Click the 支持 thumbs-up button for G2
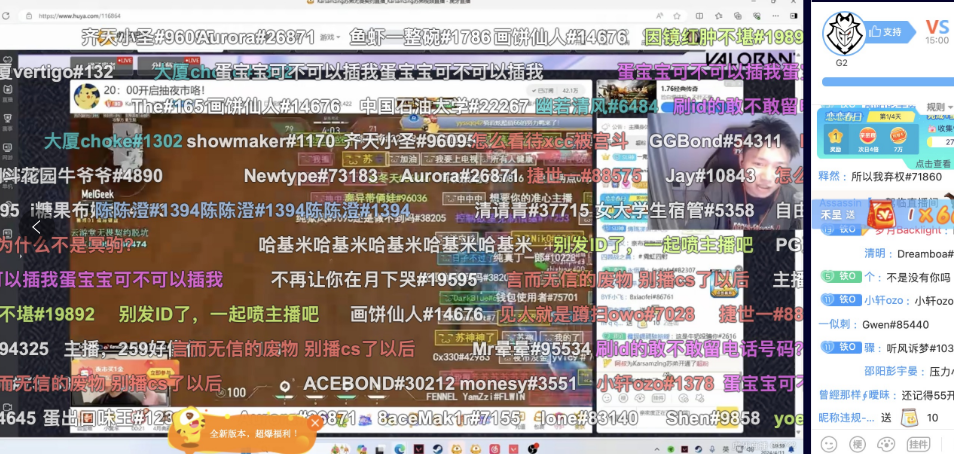 [x=891, y=31]
